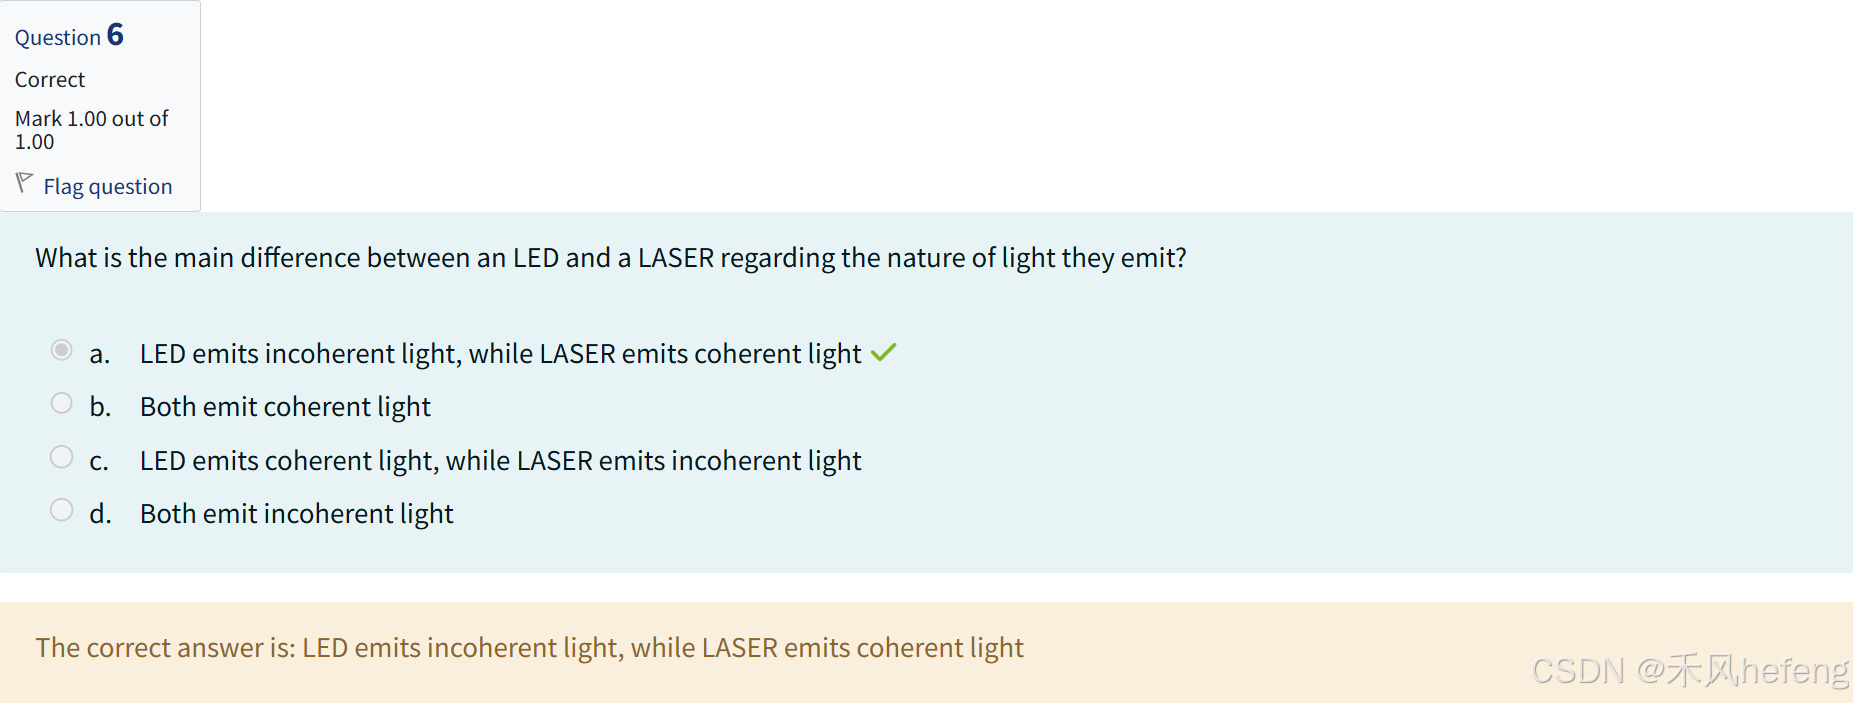Image resolution: width=1853 pixels, height=703 pixels.
Task: Click the CSDN watermark text
Action: tap(1688, 671)
